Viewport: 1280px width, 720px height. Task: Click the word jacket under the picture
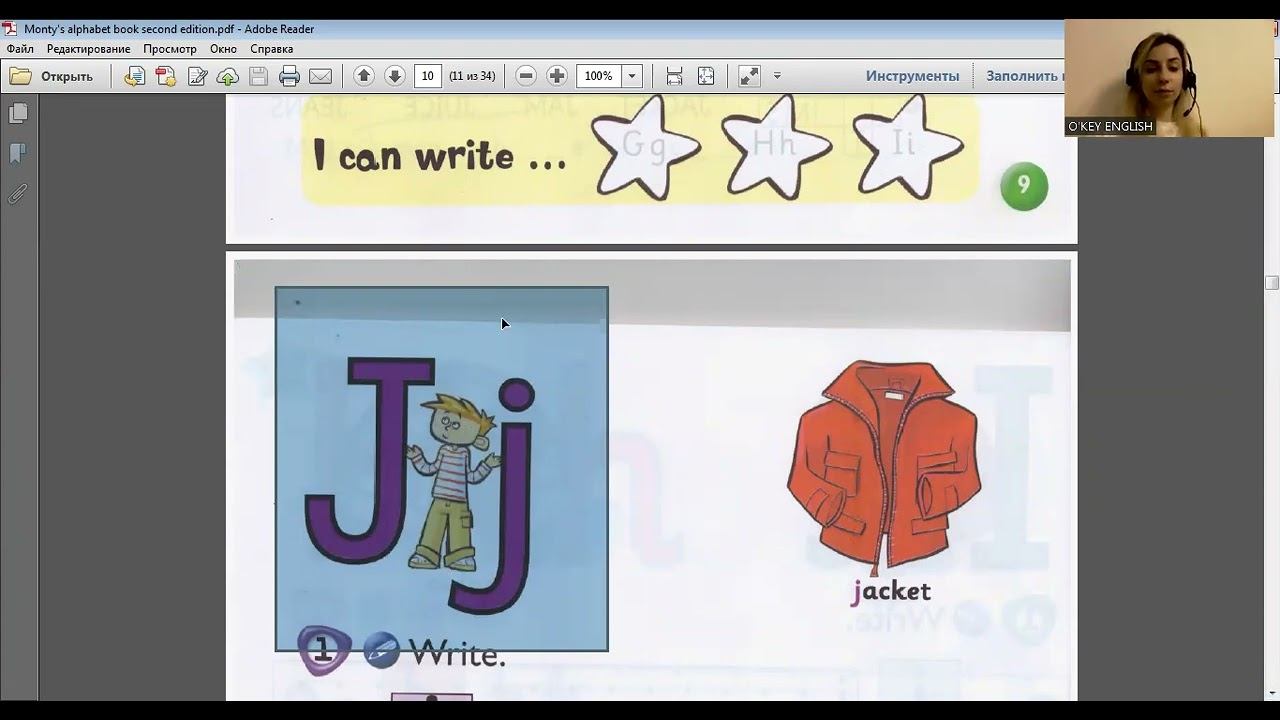click(891, 592)
